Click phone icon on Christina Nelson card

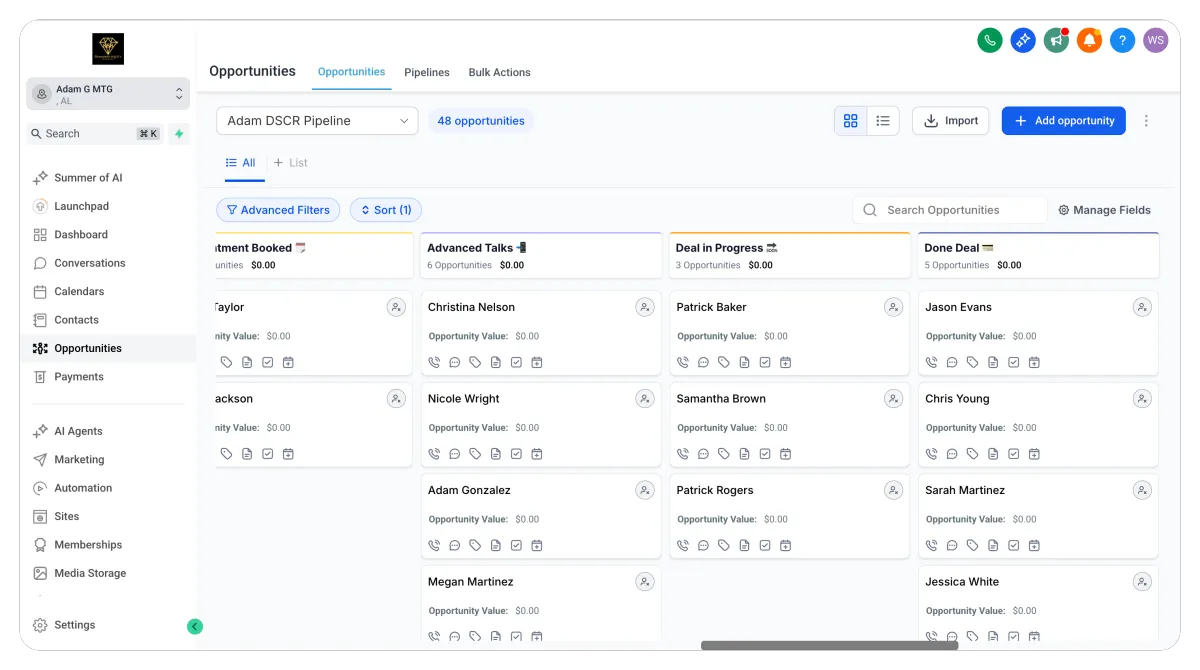click(434, 362)
